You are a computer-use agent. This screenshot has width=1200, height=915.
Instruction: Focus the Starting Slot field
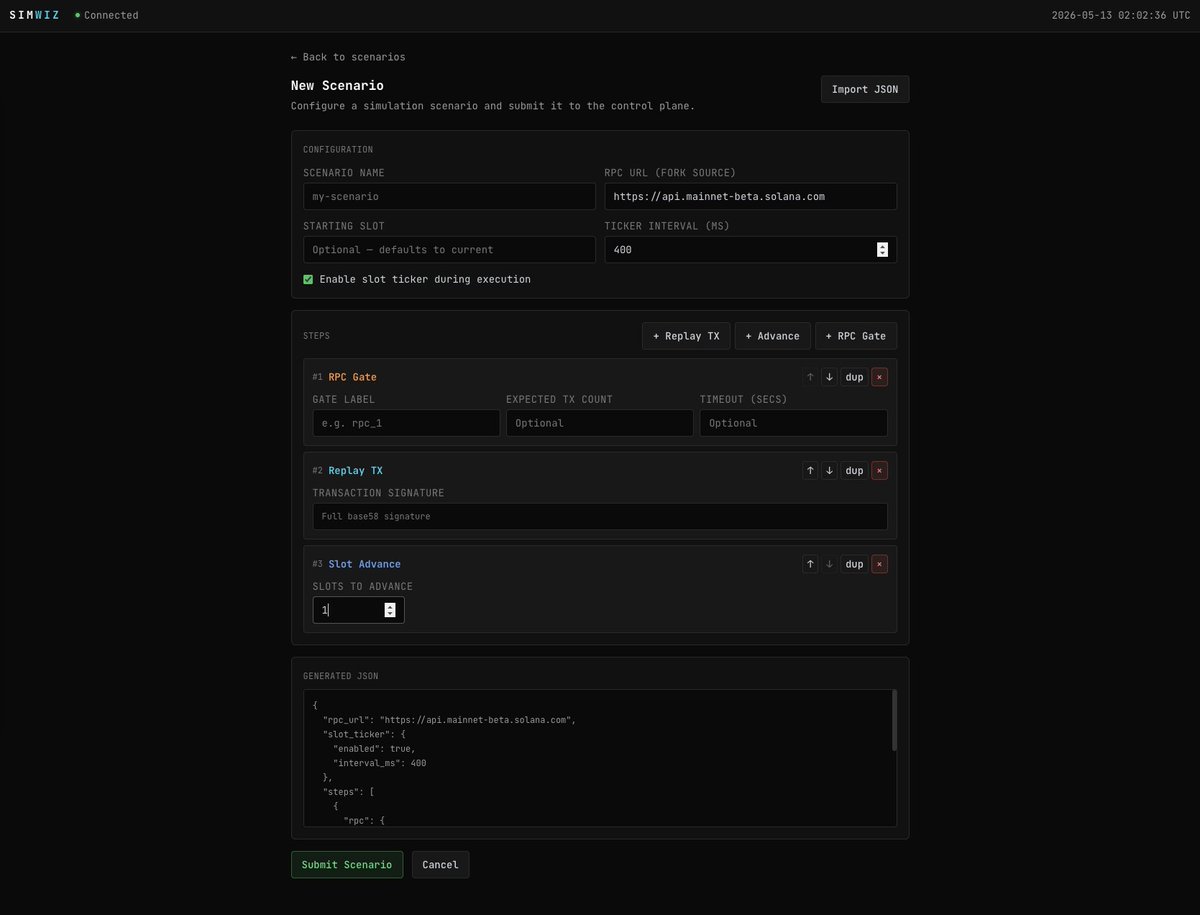click(x=449, y=250)
